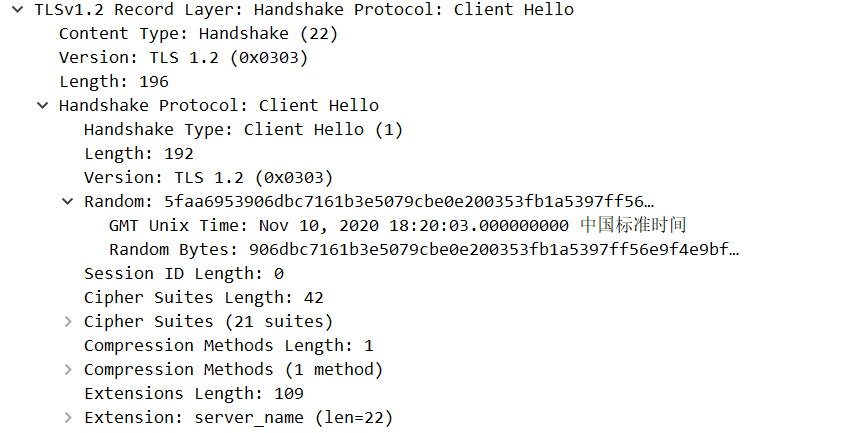Select the Random Bytes row
The height and width of the screenshot is (433, 868).
[430, 250]
